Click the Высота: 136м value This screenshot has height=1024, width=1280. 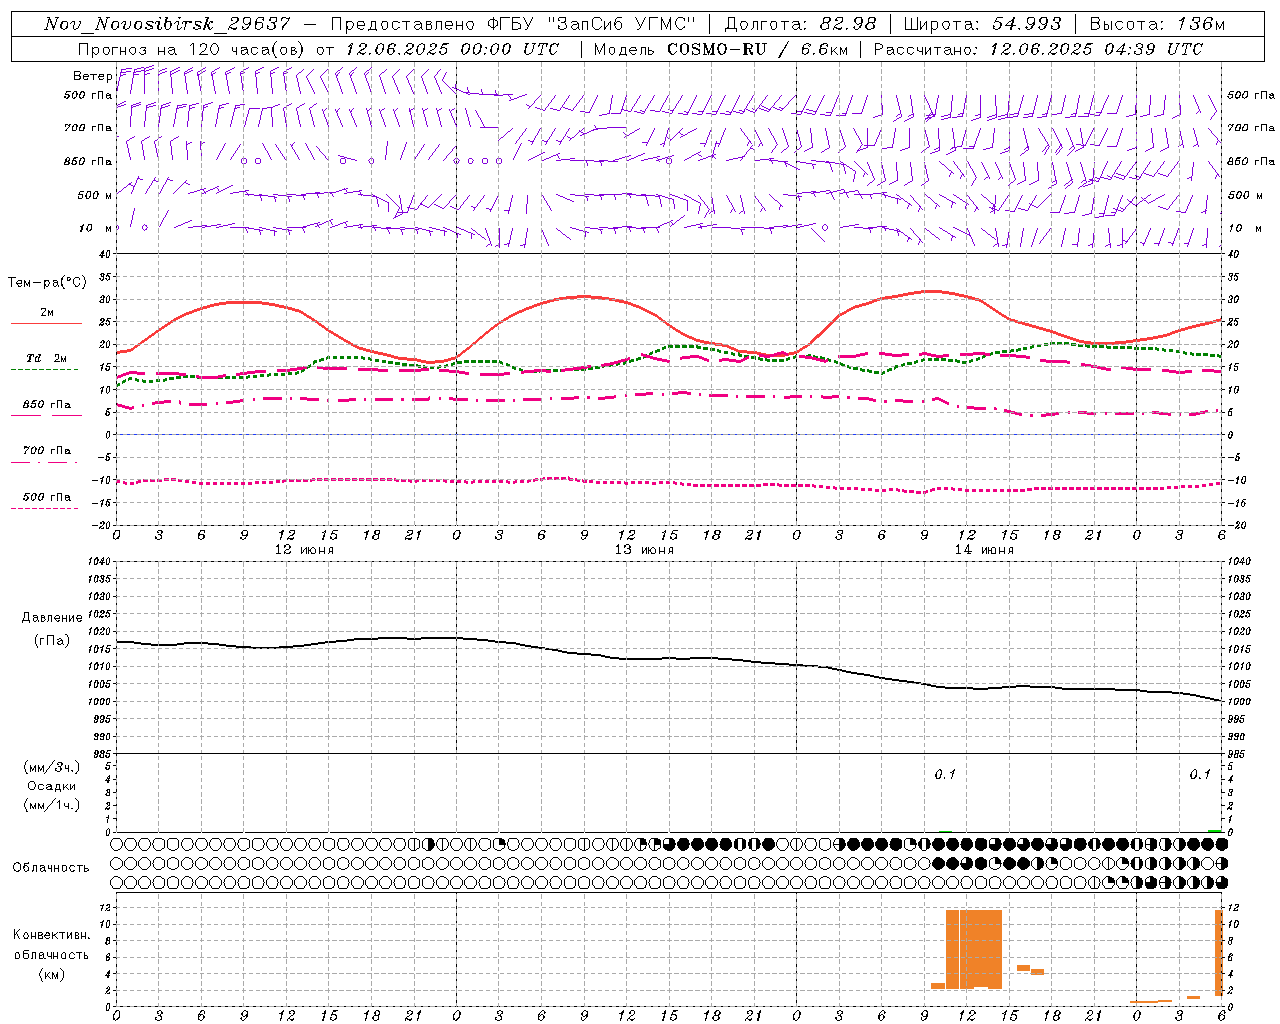pos(1157,24)
